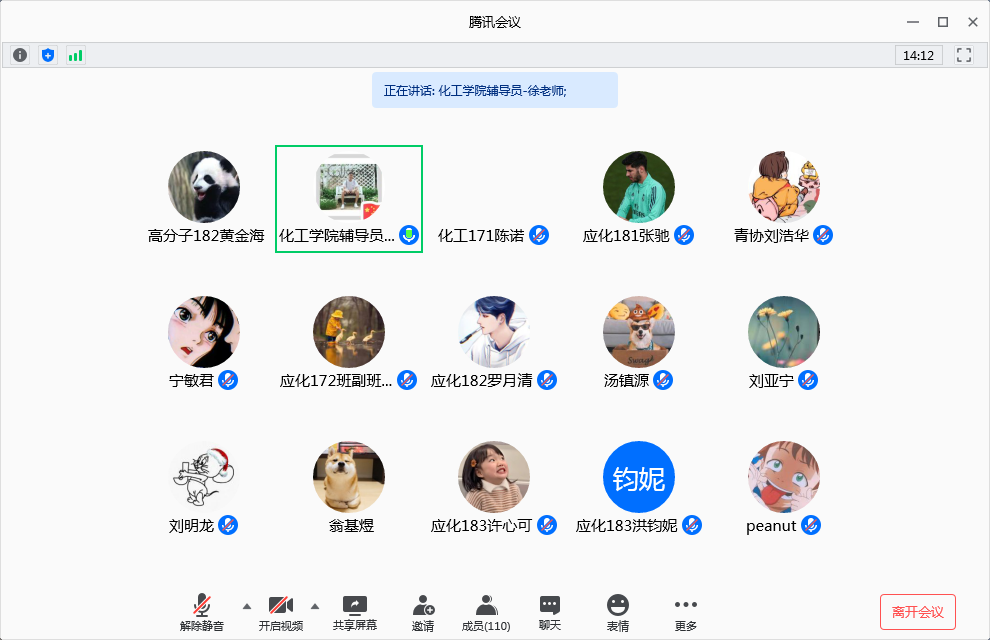Open the Chat (聊天) panel
This screenshot has height=640, width=990.
coord(550,613)
